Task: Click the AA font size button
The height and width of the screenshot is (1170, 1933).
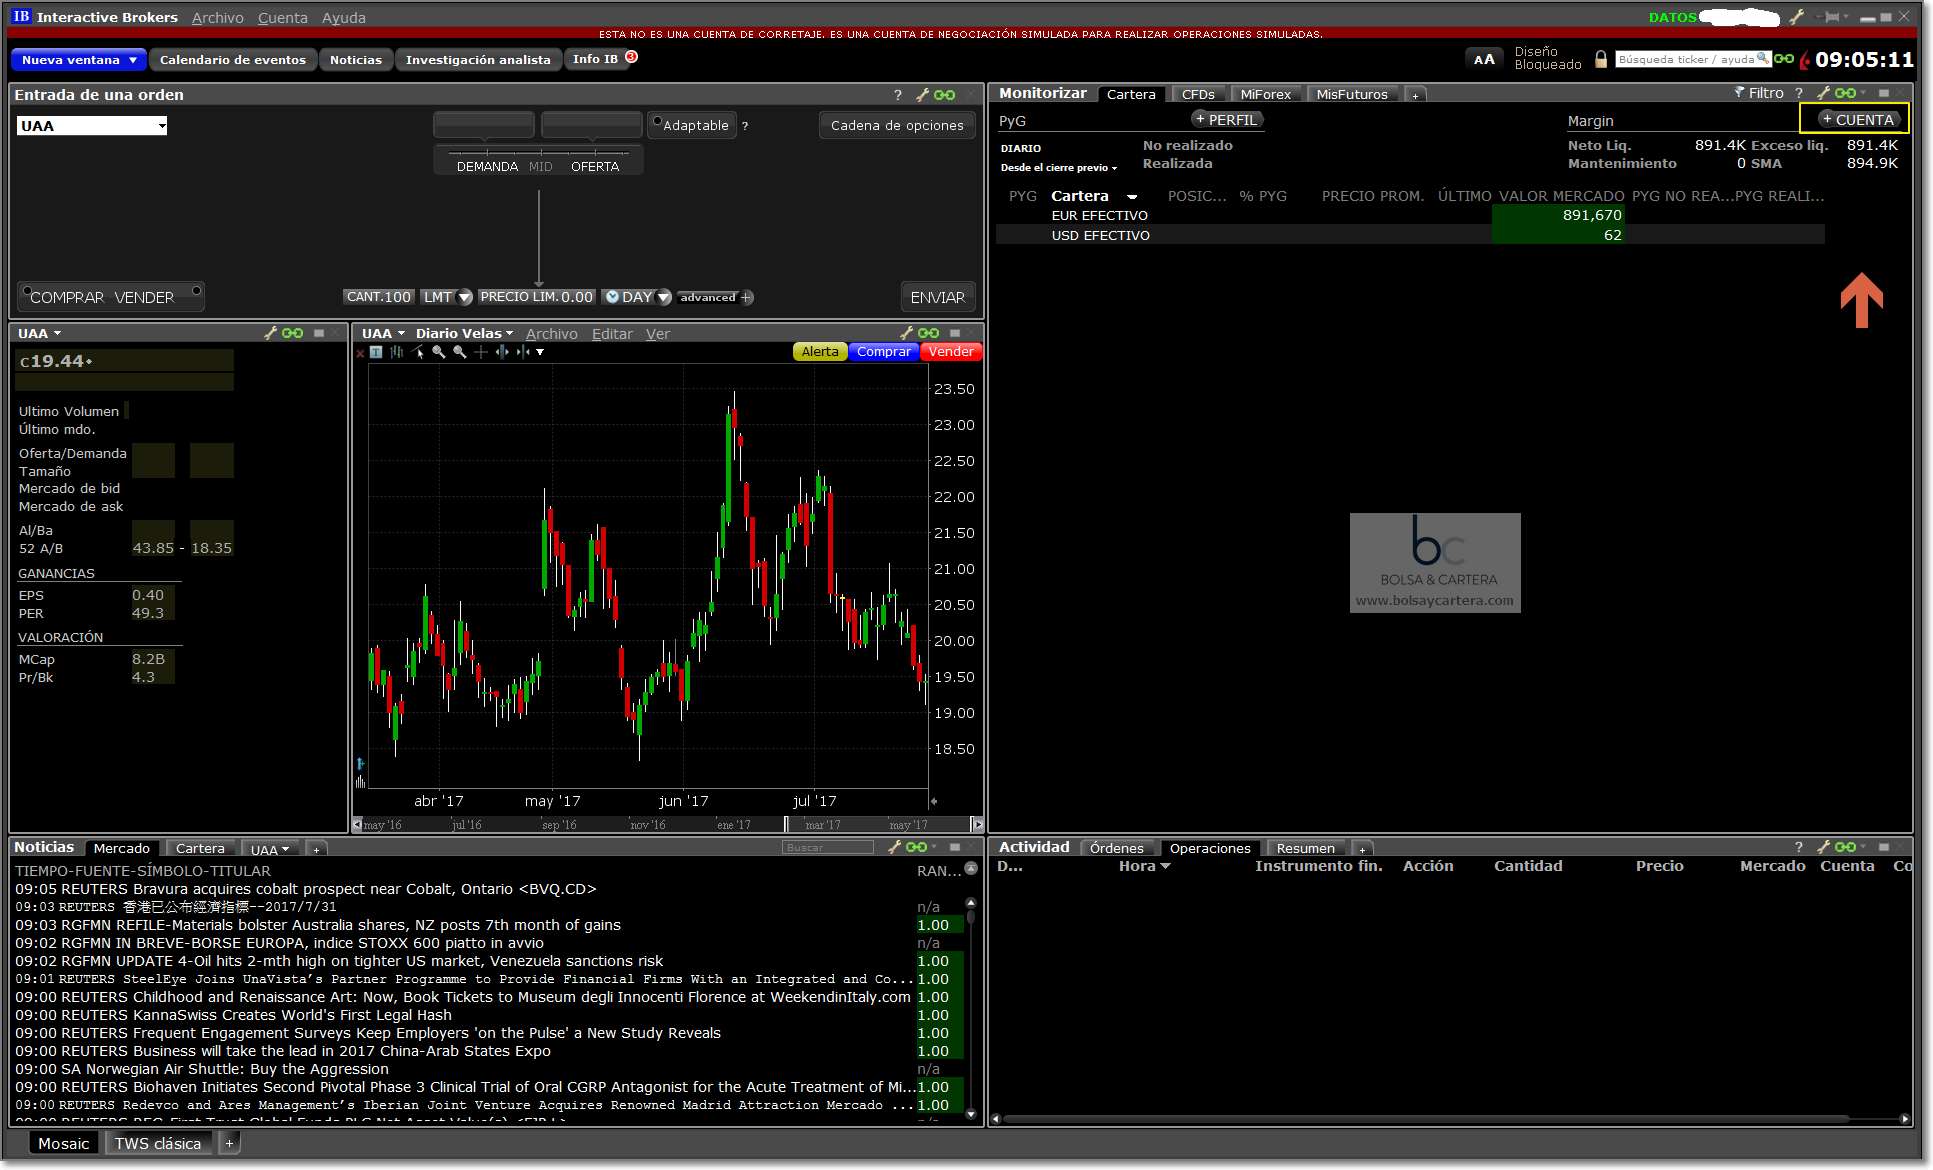Action: 1484,59
